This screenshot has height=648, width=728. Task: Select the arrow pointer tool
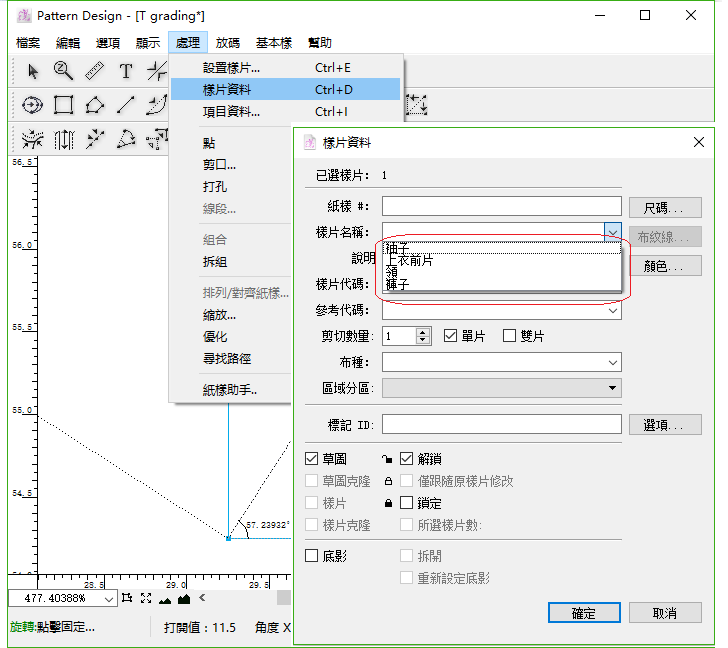(33, 71)
